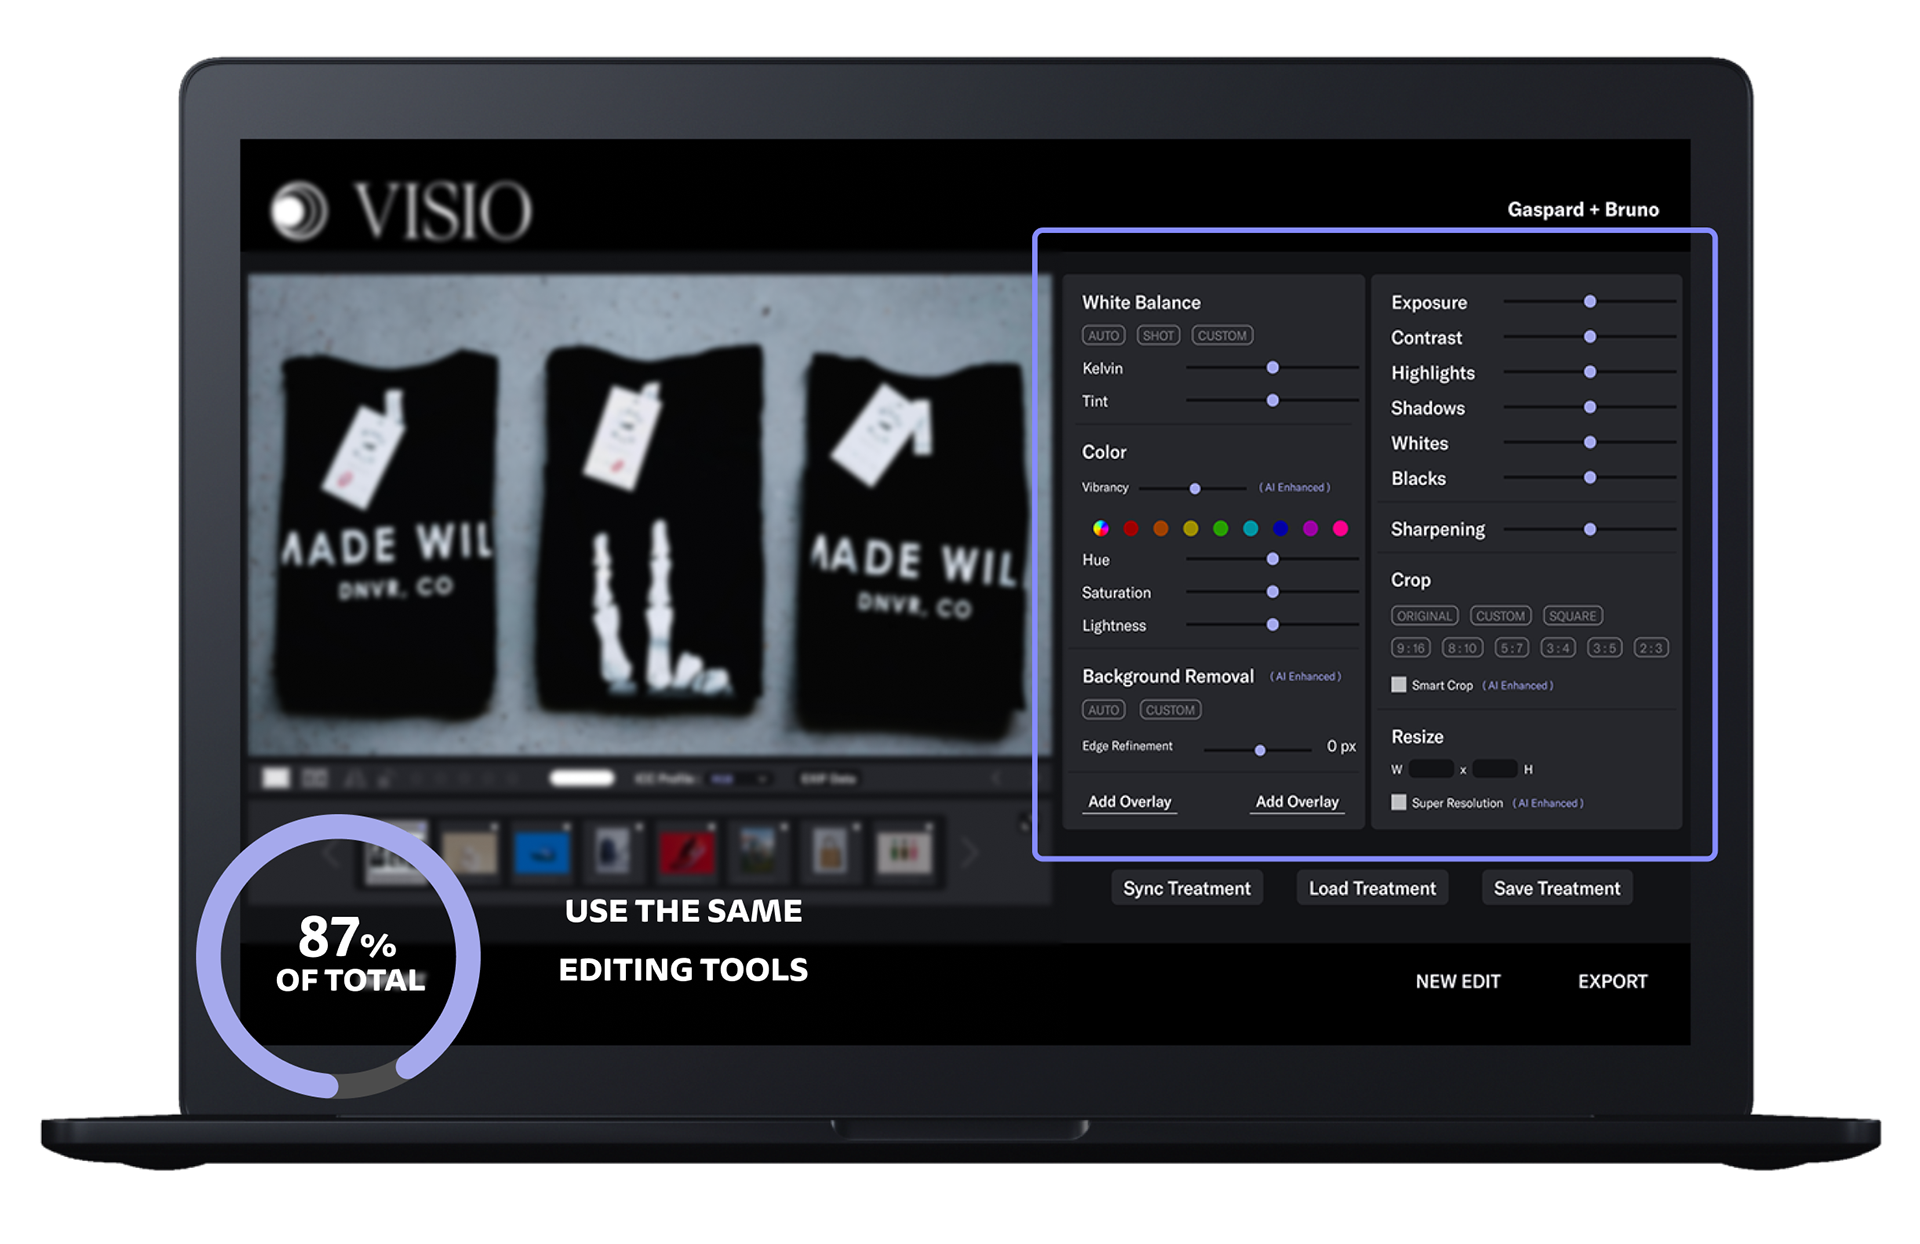Enable the Smart Crop checkbox
This screenshot has width=1920, height=1244.
pyautogui.click(x=1398, y=685)
